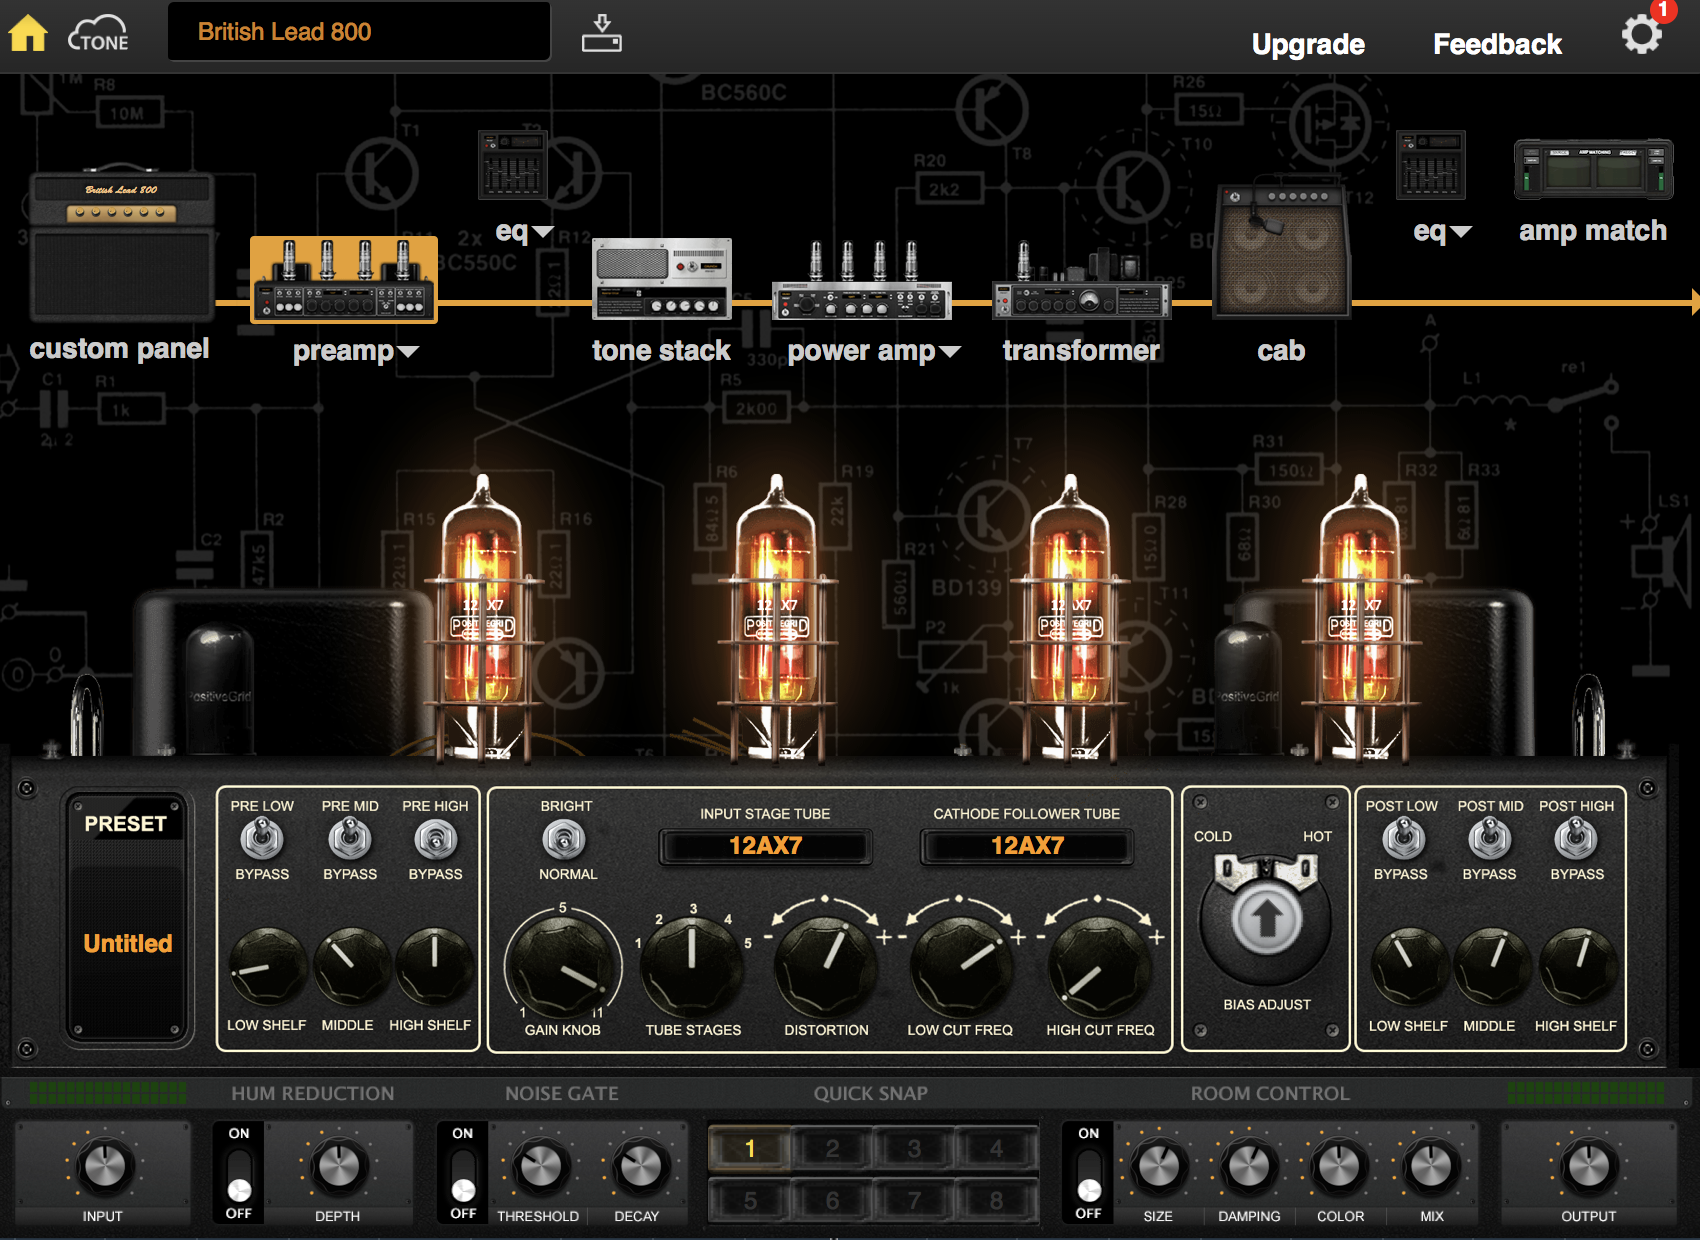Flip the BRIGHT/NORMAL switch
This screenshot has height=1240, width=1700.
tap(564, 840)
